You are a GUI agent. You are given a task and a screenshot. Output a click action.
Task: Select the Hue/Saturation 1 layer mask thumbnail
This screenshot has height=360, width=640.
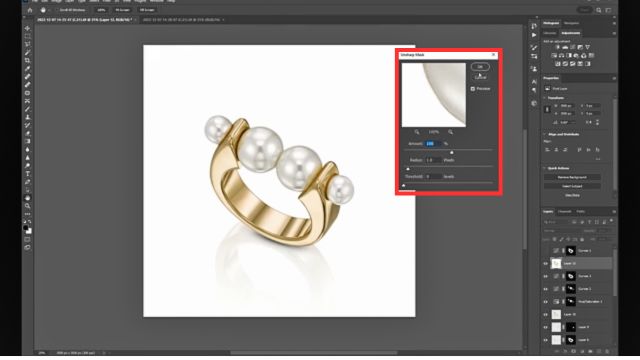(571, 302)
